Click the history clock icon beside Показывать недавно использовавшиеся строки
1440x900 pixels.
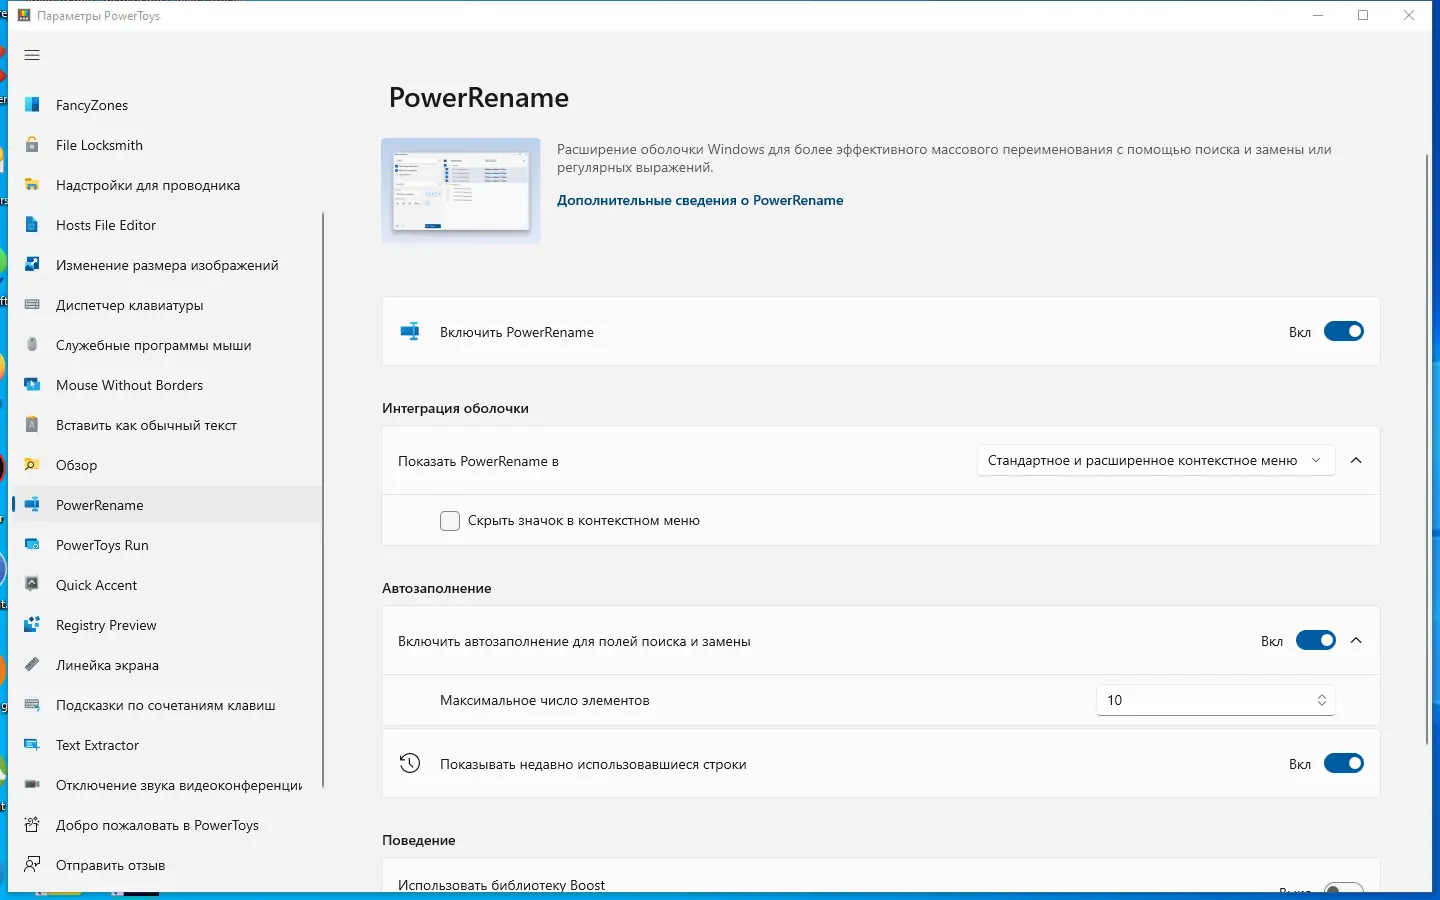[x=410, y=764]
